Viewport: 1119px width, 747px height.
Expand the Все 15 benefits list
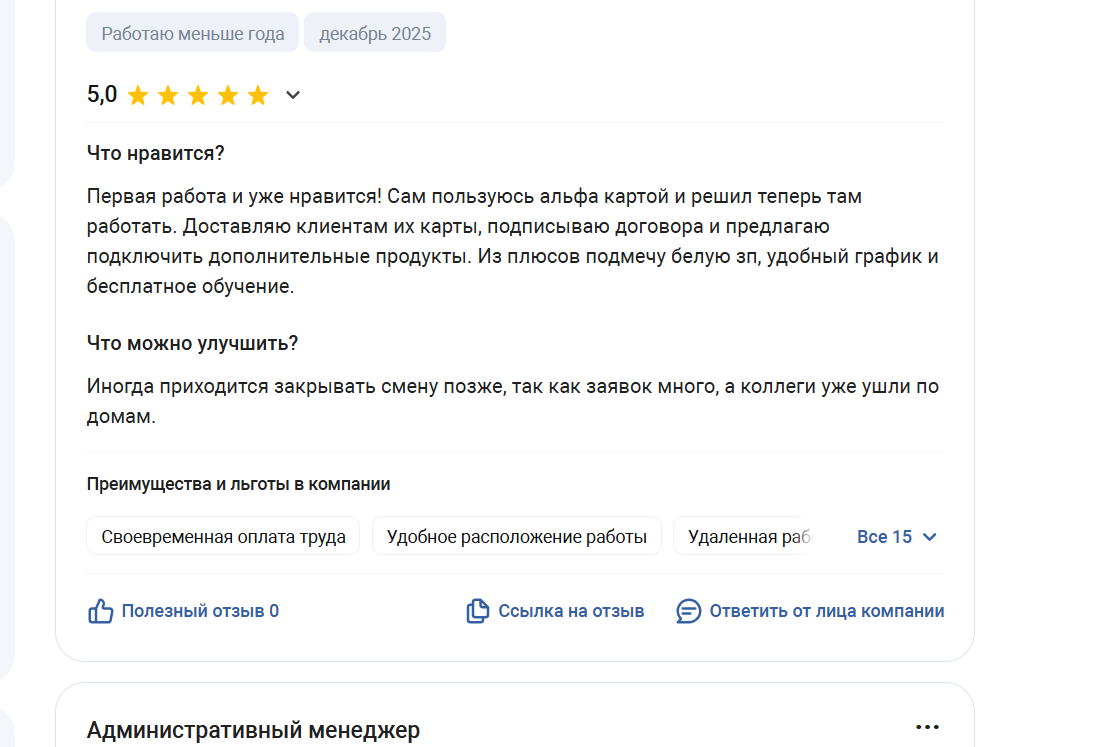[897, 537]
